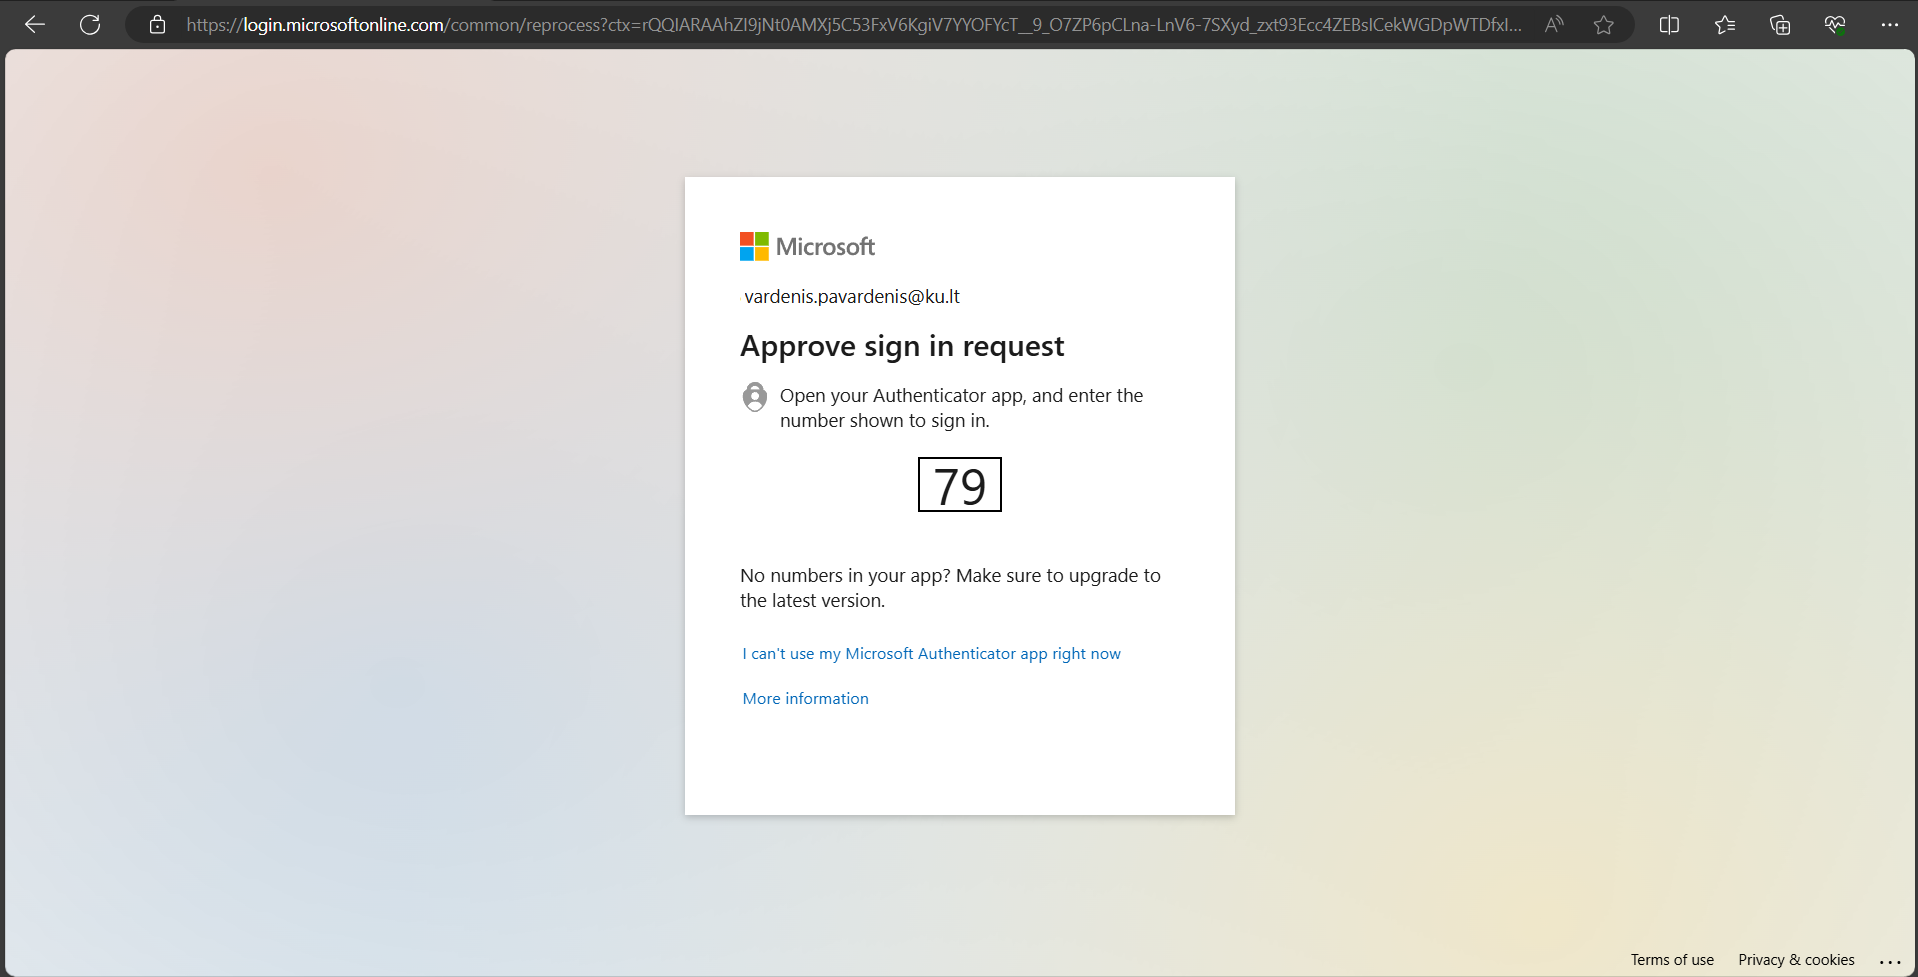Screen dimensions: 1918x977
Task: Click the vardenis.pavardenis@ku.lt account text
Action: (x=852, y=297)
